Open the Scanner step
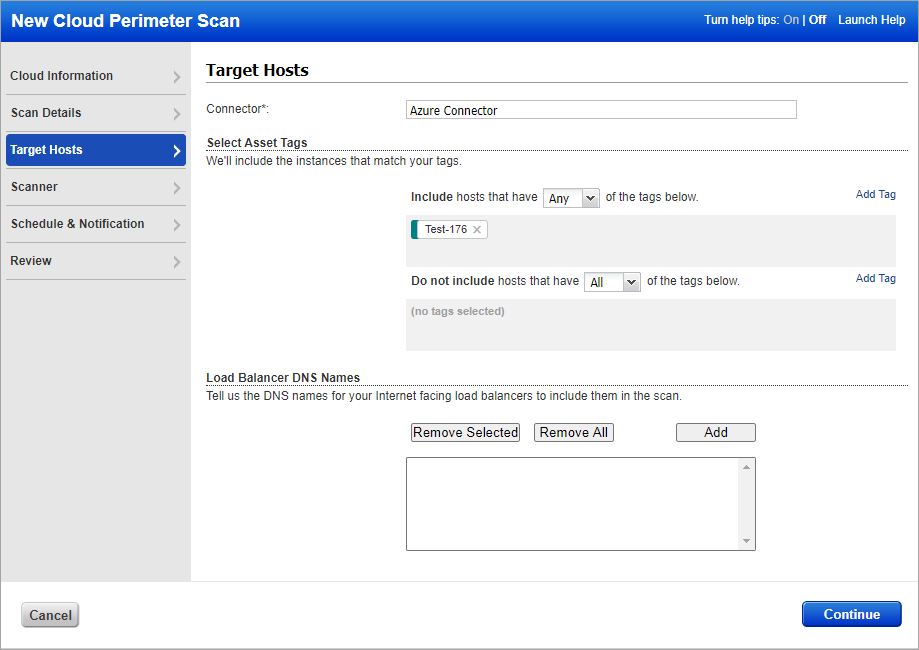Screen dimensions: 919x650 96,187
